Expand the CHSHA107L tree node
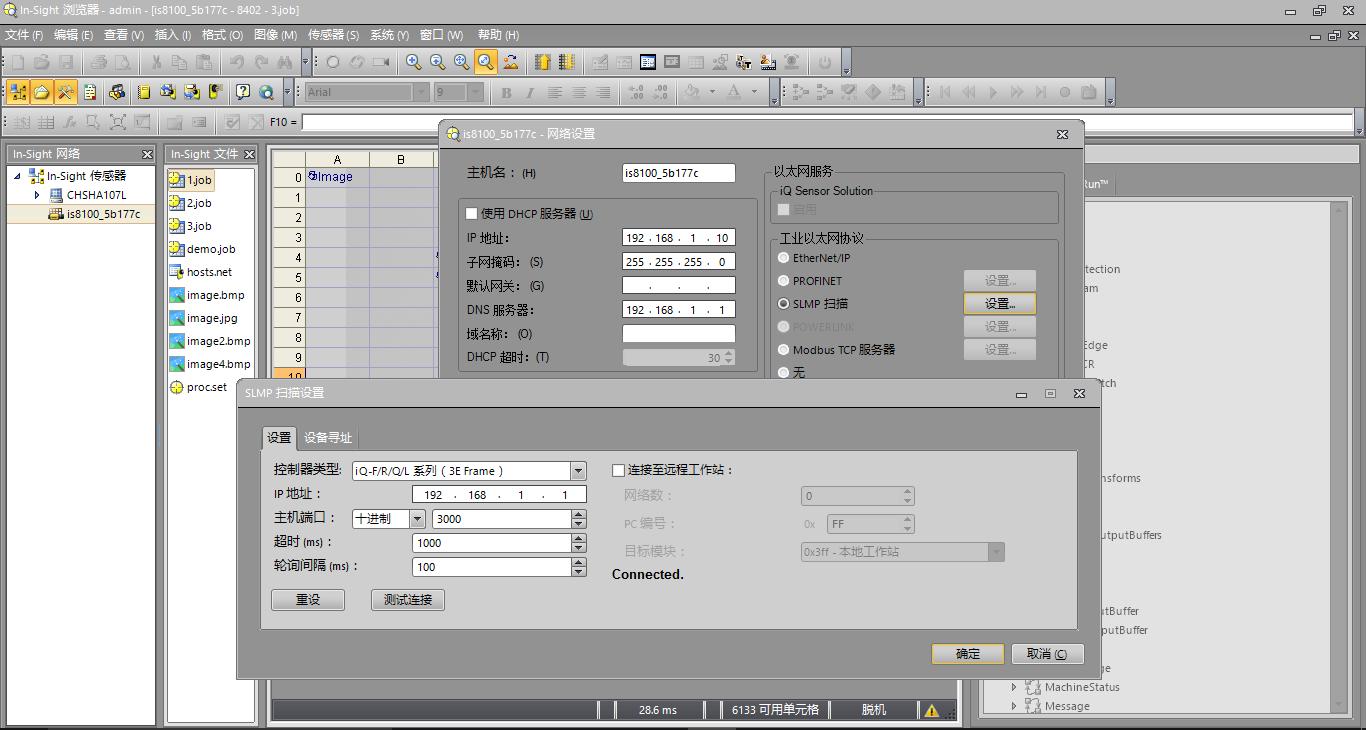The height and width of the screenshot is (730, 1366). coord(38,195)
